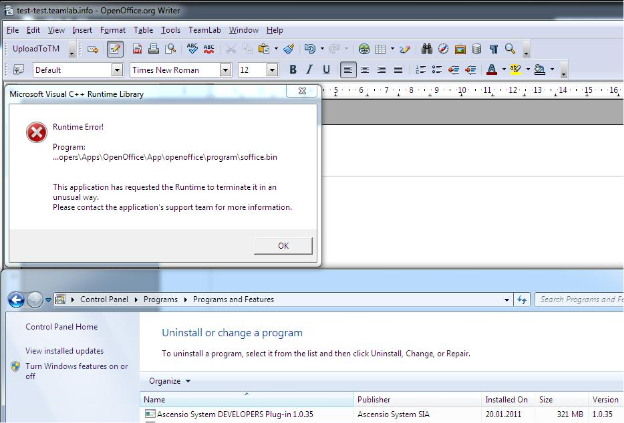Open the Insert menu
This screenshot has height=423, width=624.
point(82,30)
